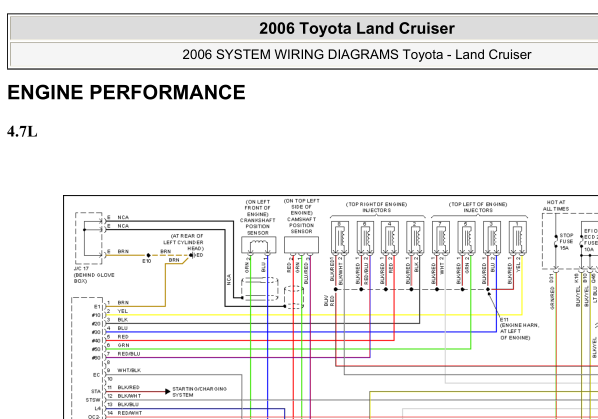This screenshot has height=419, width=598.
Task: Click the '#50' terminal label
Action: [96, 350]
